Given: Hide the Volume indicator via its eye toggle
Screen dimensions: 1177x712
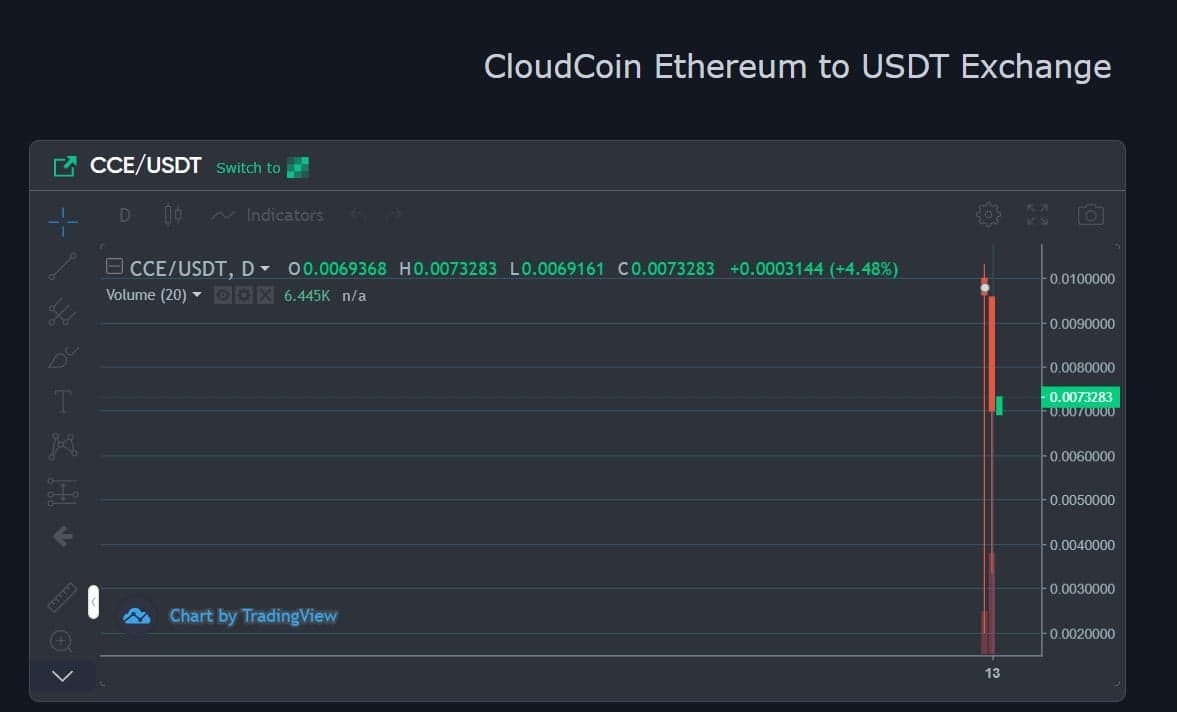Looking at the screenshot, I should pos(222,295).
